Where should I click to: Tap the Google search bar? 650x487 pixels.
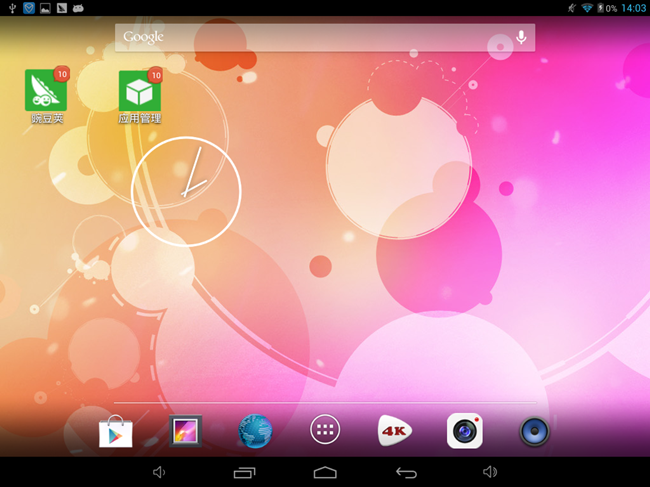click(325, 38)
